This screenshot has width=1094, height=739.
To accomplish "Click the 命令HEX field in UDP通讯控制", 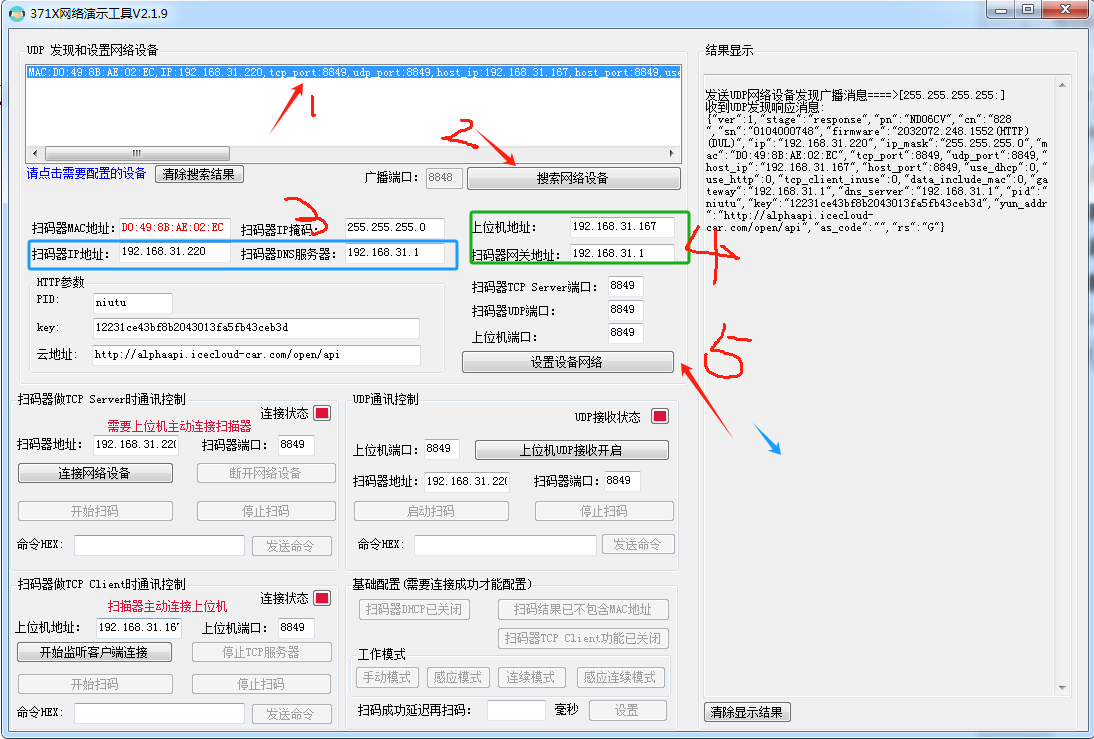I will pos(505,545).
